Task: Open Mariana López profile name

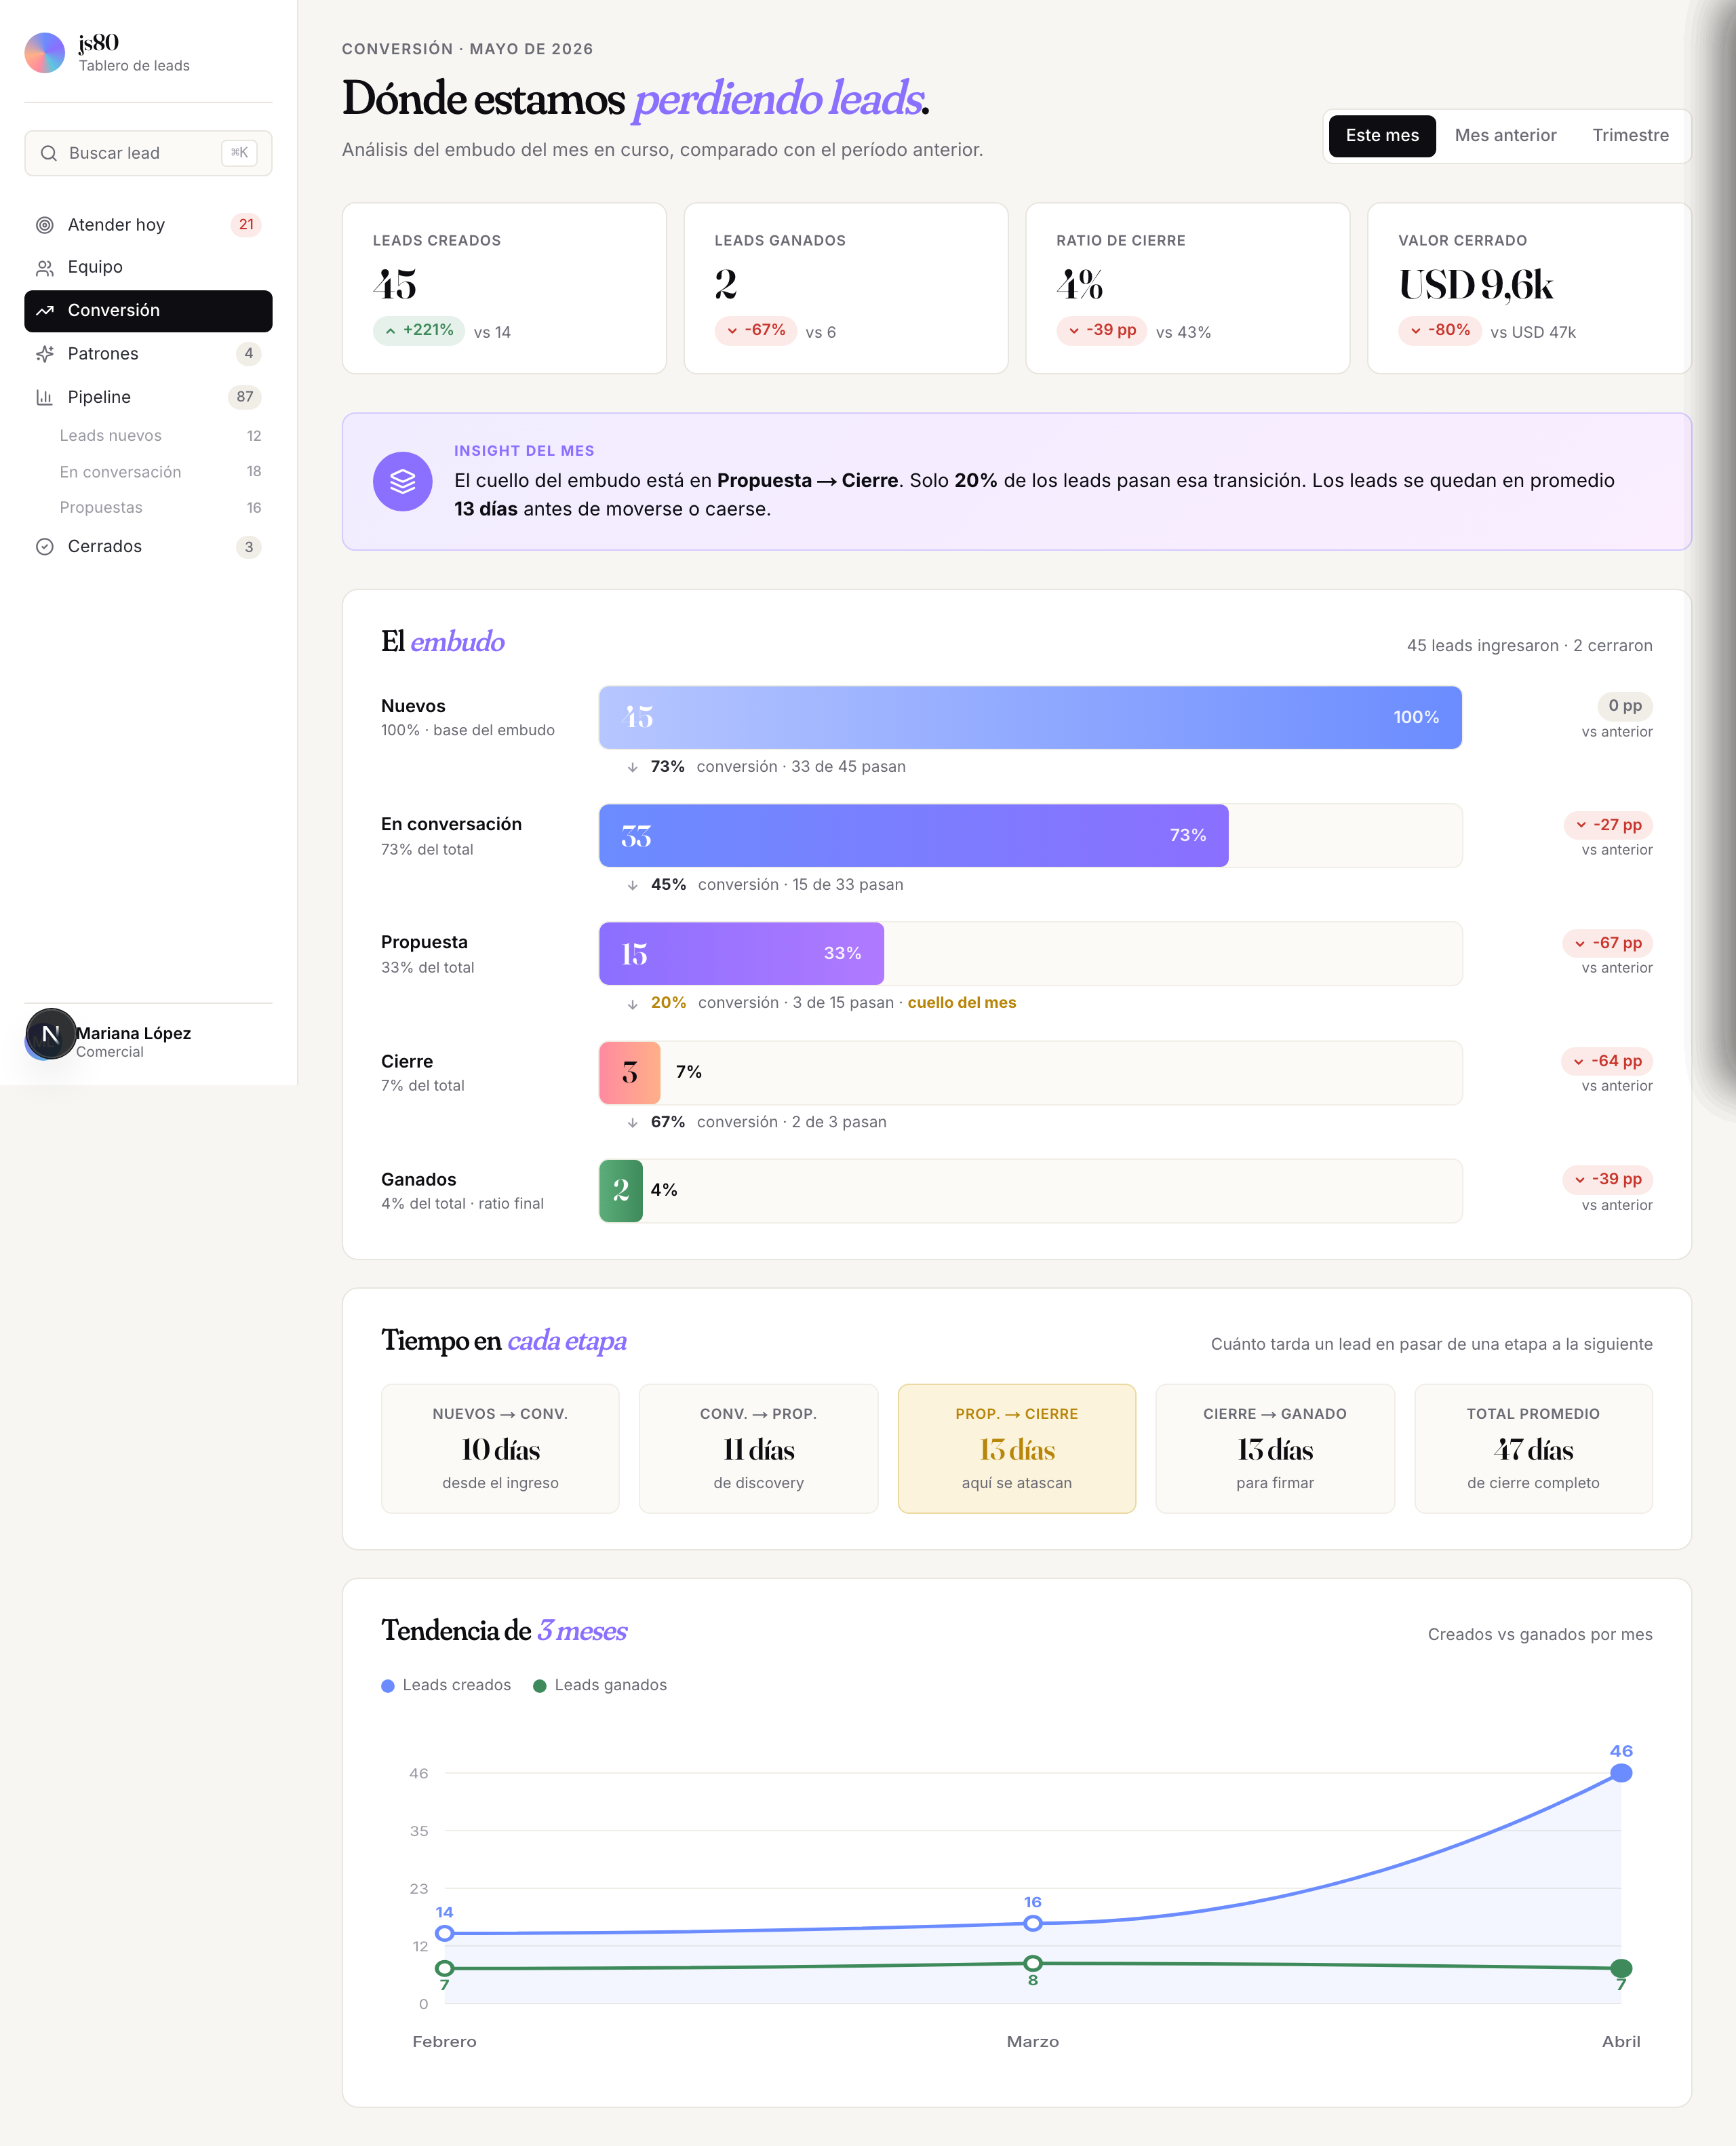Action: tap(134, 1034)
